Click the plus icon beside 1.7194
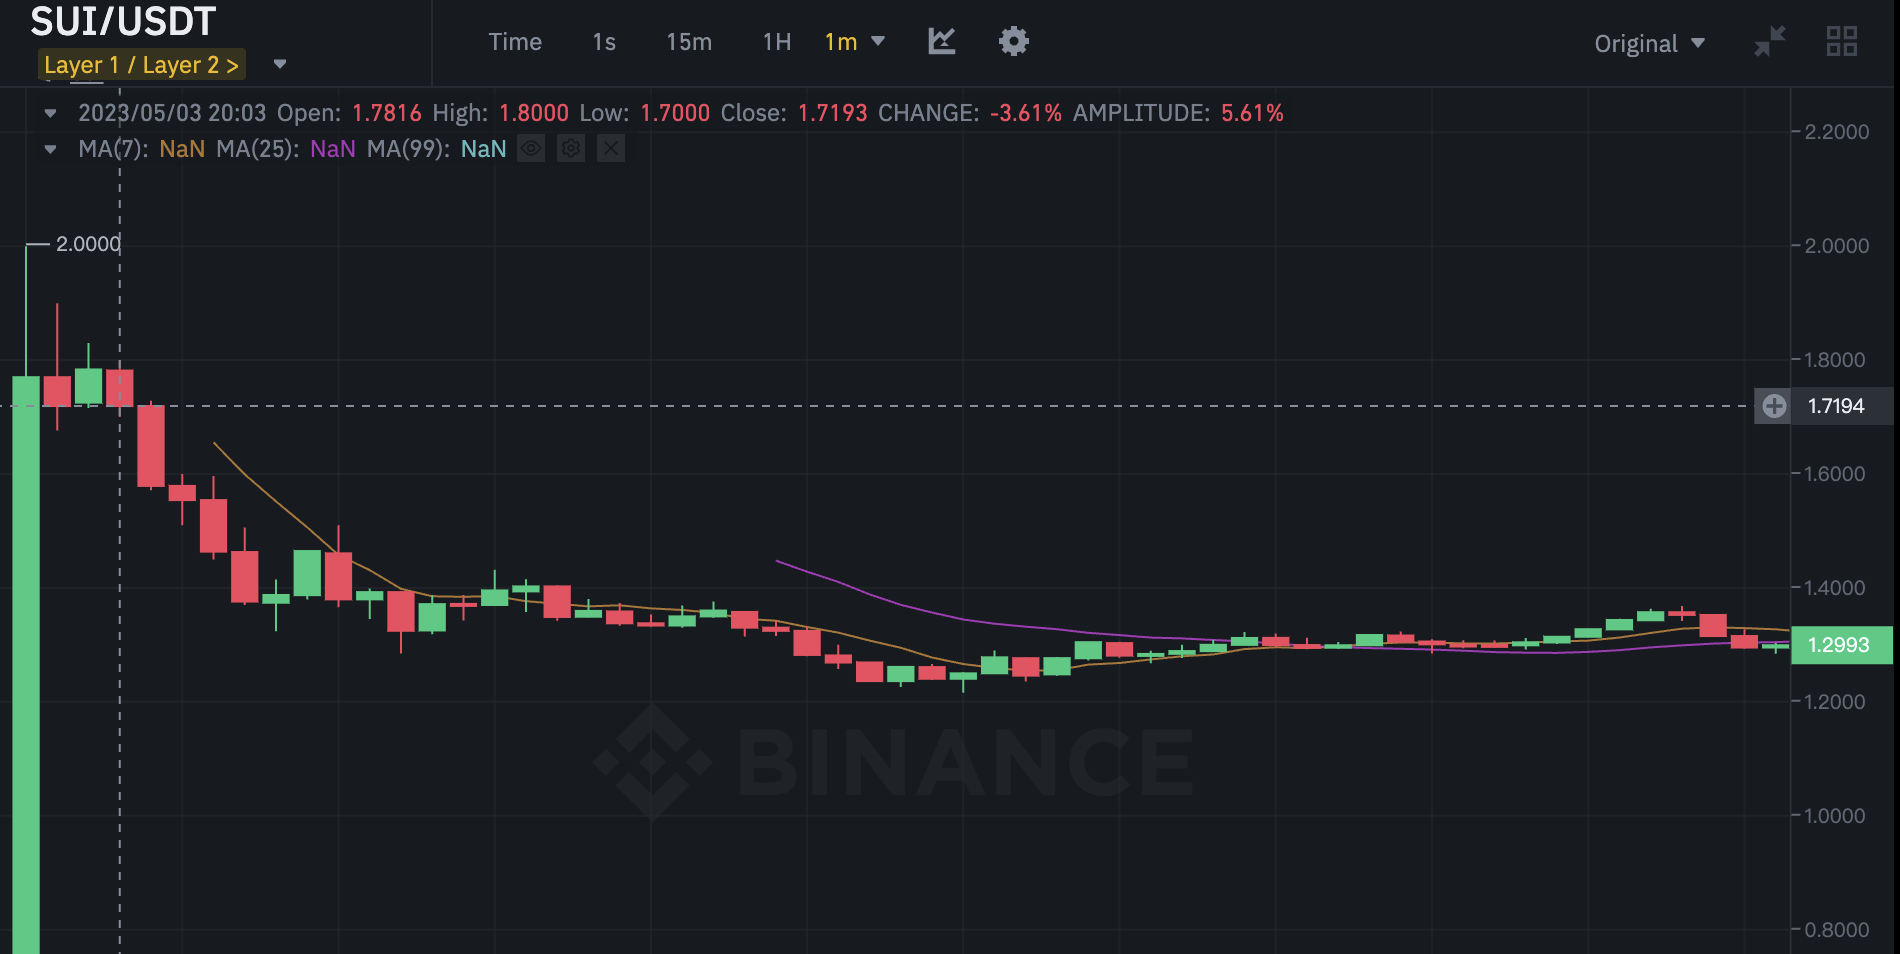1900x954 pixels. point(1774,406)
